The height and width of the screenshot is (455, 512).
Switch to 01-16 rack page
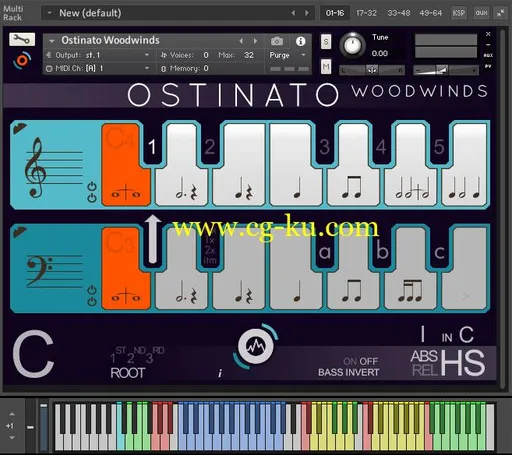pos(335,13)
